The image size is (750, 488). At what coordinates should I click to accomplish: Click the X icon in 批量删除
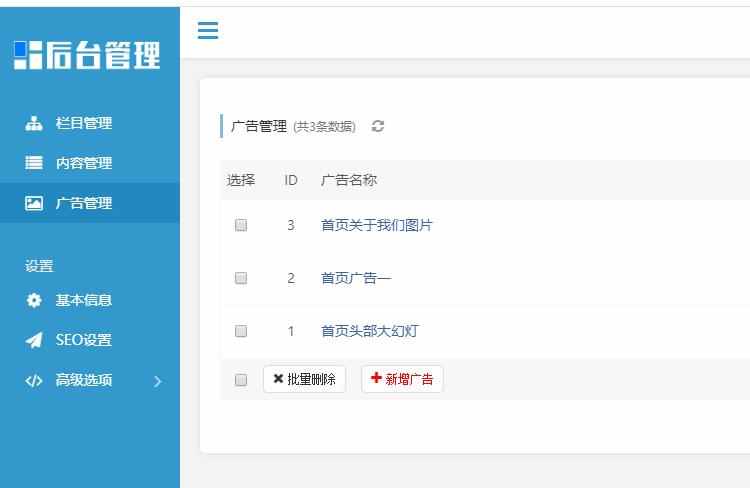pos(278,379)
